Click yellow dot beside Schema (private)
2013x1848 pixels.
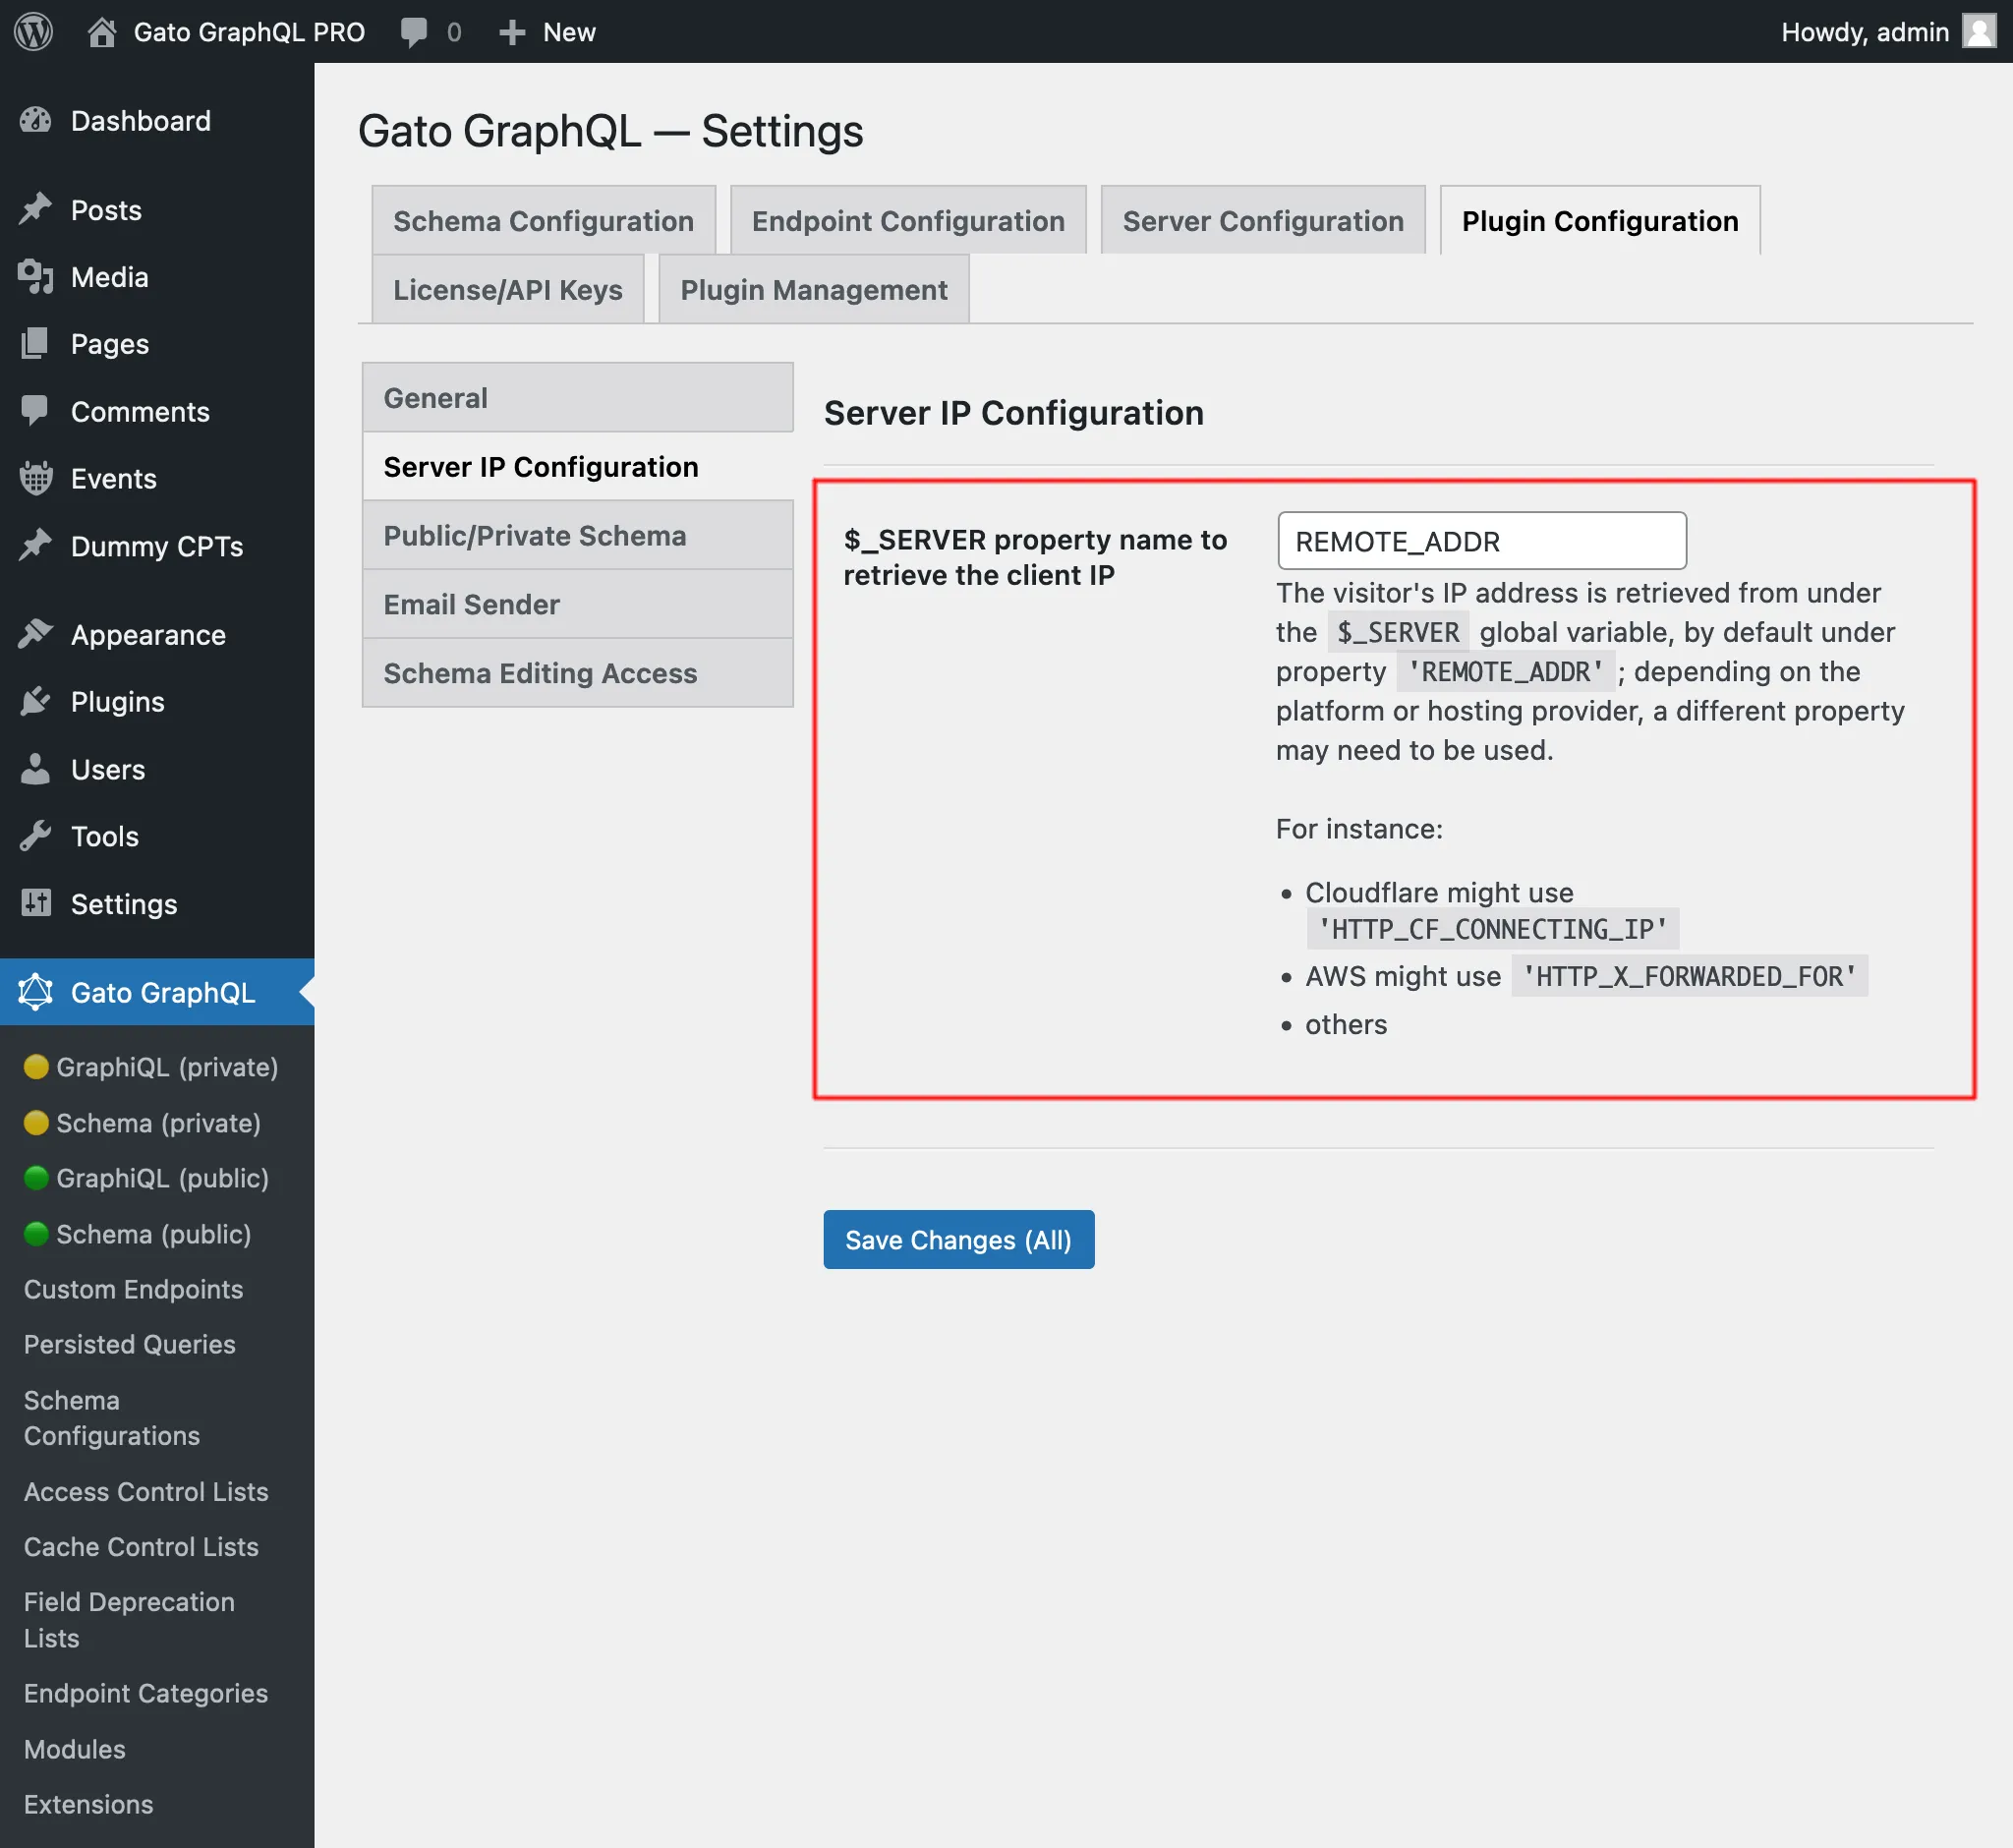pos(36,1123)
